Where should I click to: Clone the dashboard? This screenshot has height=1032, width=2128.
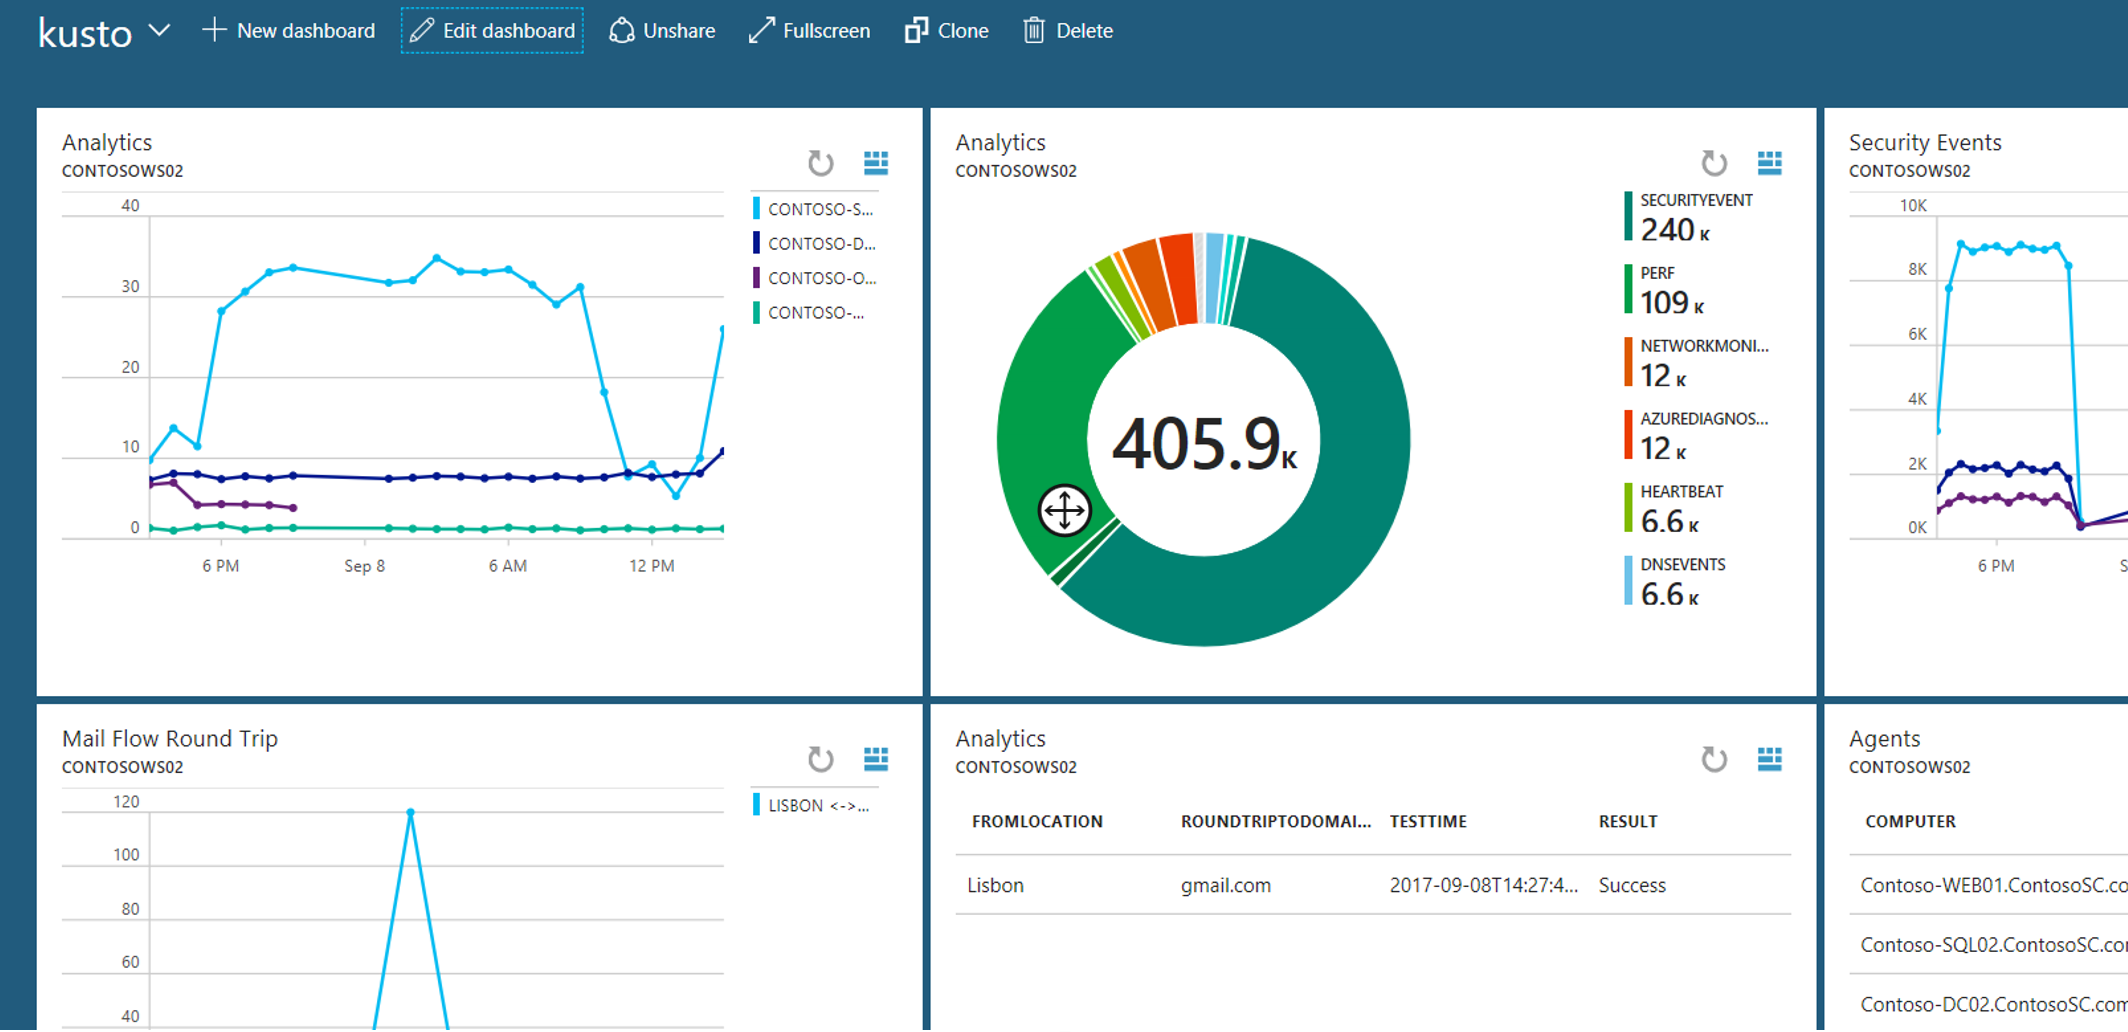[x=946, y=31]
